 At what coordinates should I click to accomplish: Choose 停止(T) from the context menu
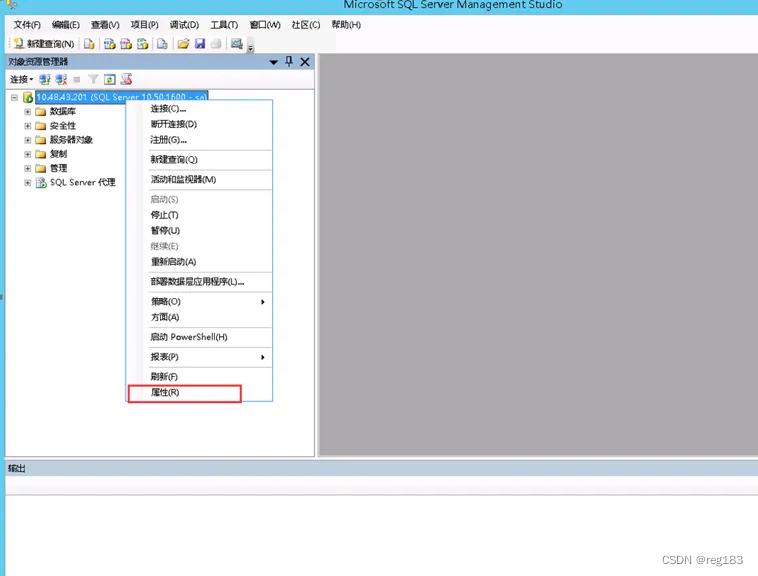(199, 215)
